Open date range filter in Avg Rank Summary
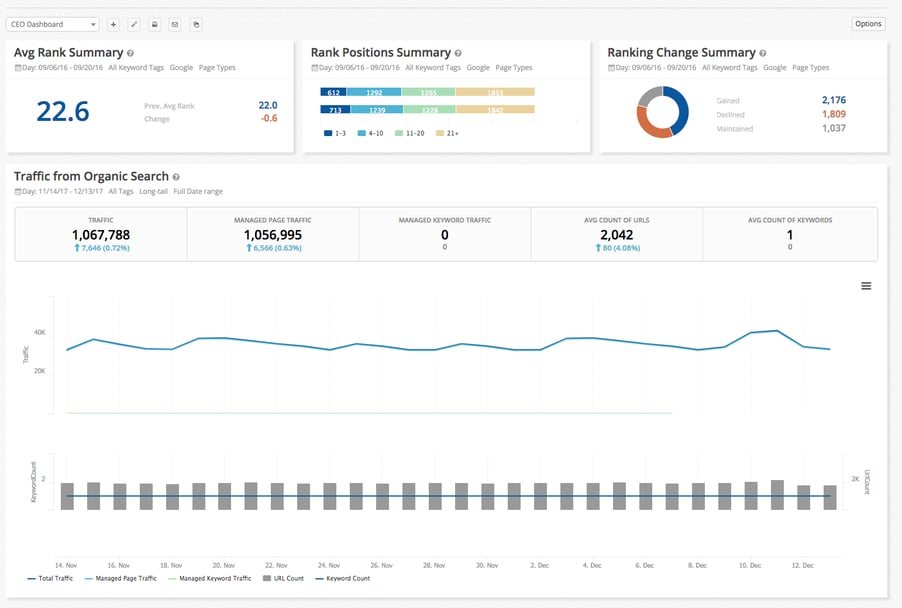902x608 pixels. [x=57, y=68]
